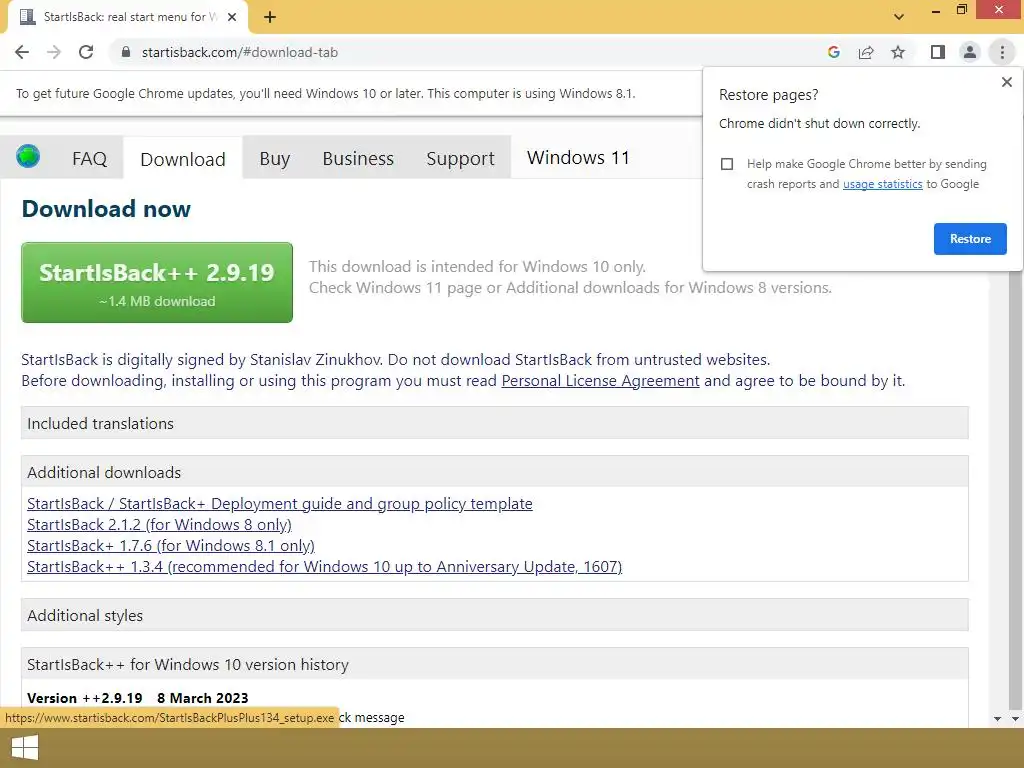Download StartIsBack++ 1.3.4 for Windows 10
Screen dimensions: 1024x768
pyautogui.click(x=325, y=566)
